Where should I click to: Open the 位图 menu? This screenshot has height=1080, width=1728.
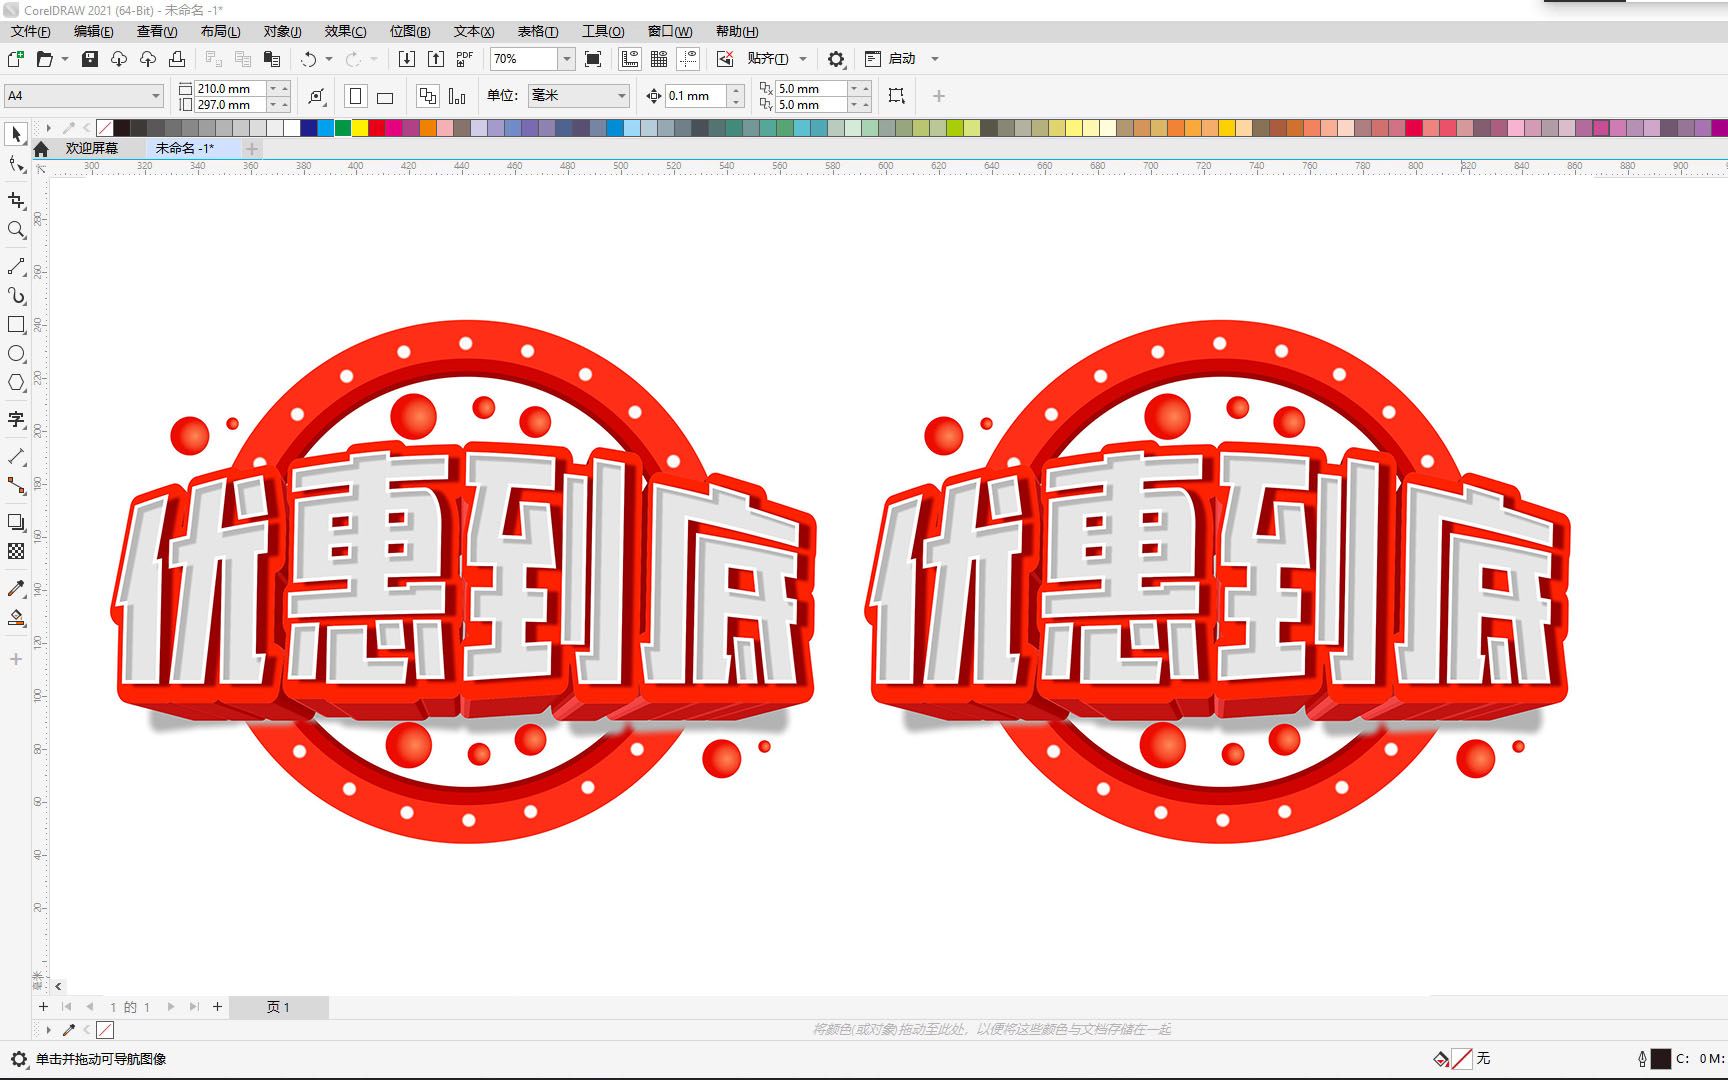pyautogui.click(x=409, y=31)
